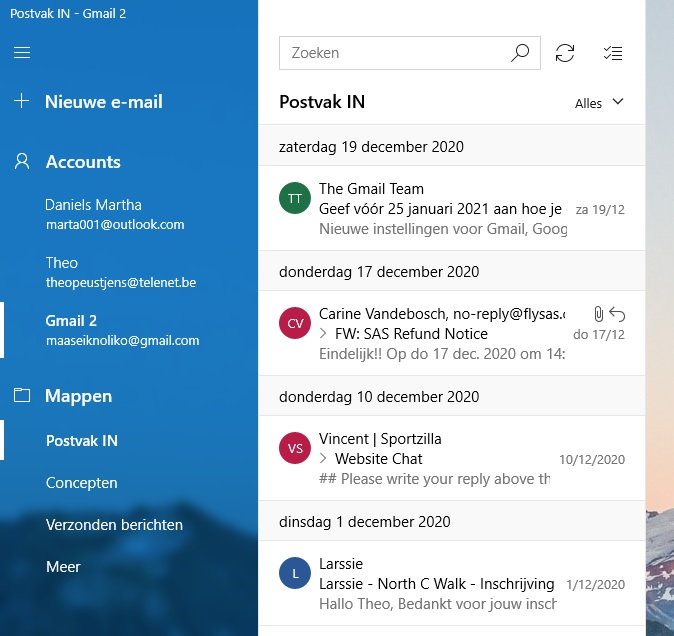Show more folders with Meer
The height and width of the screenshot is (636, 674).
point(63,567)
